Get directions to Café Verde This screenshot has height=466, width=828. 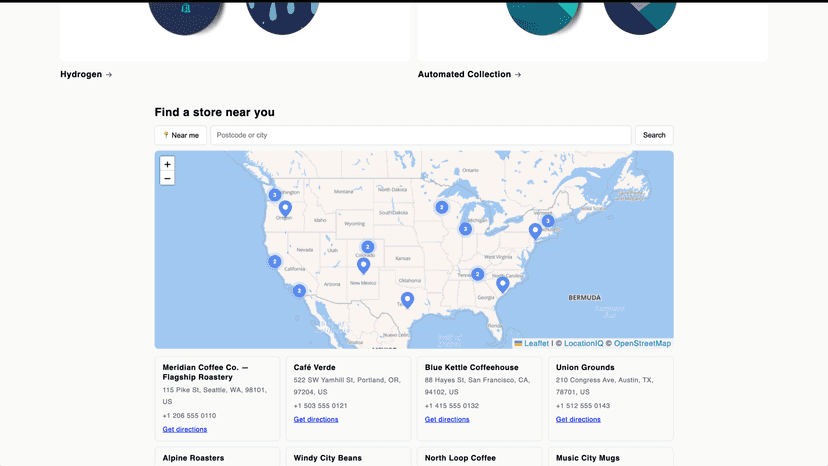click(316, 420)
